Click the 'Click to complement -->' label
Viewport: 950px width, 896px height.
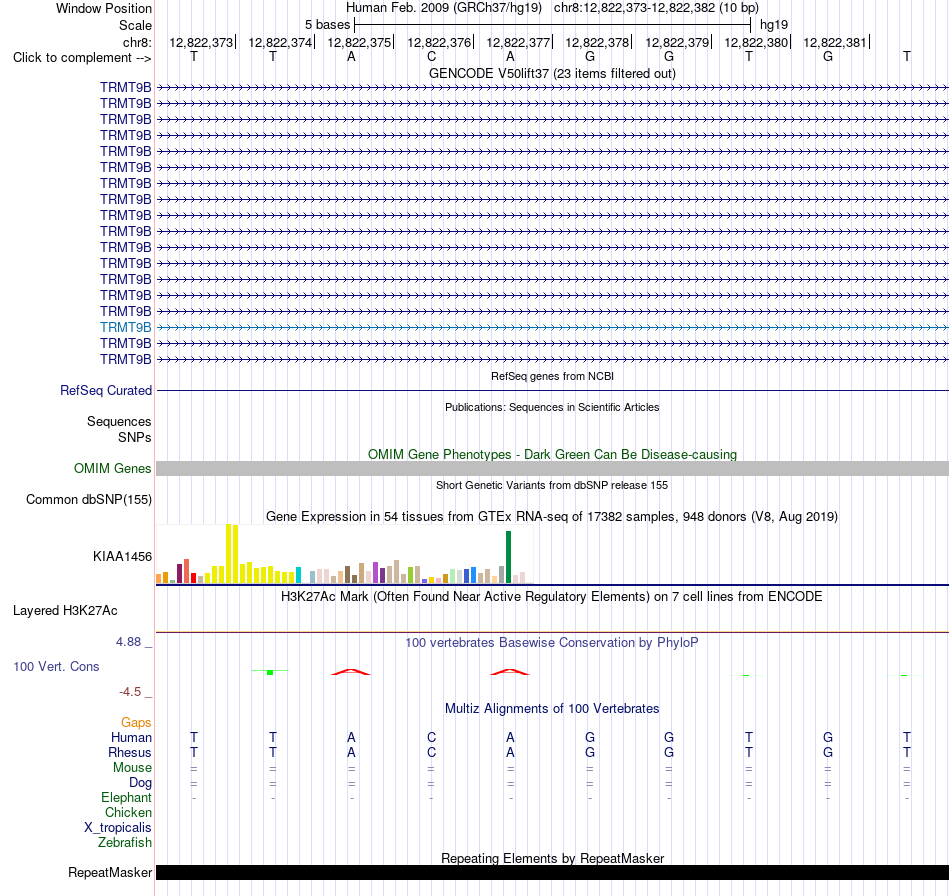[x=82, y=58]
